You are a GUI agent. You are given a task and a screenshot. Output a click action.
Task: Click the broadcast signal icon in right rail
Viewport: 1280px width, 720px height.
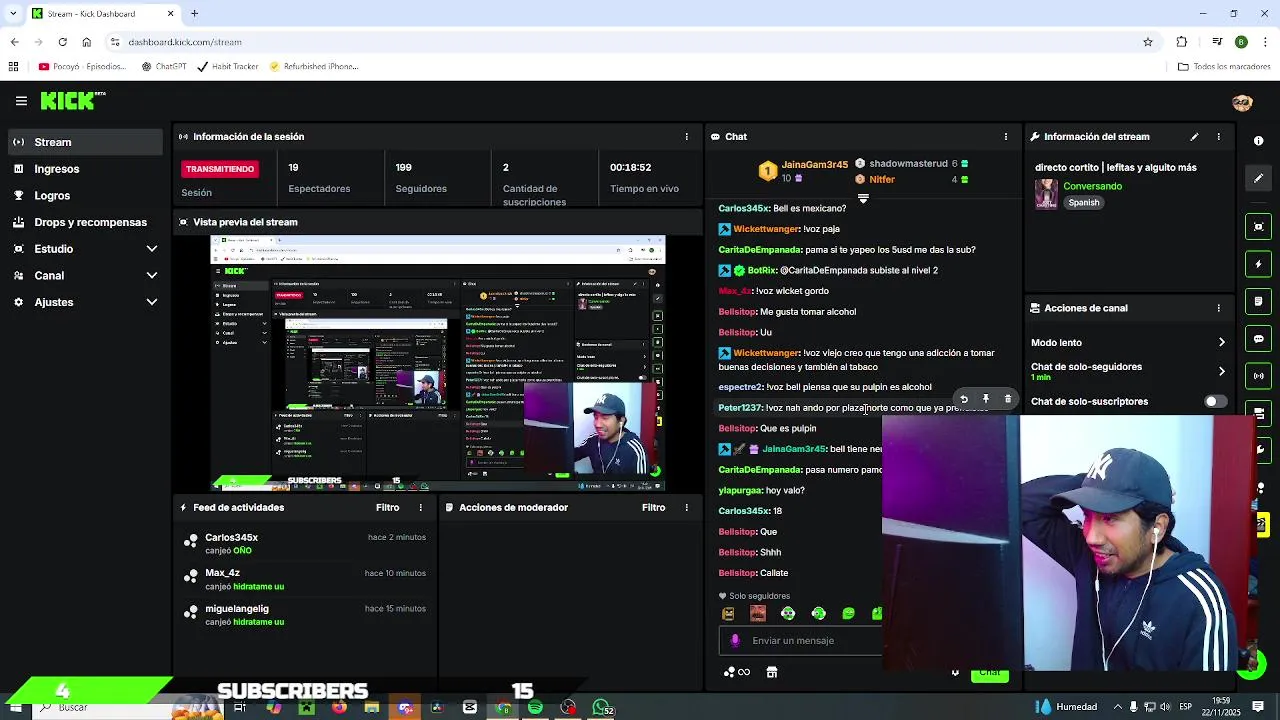(1259, 376)
